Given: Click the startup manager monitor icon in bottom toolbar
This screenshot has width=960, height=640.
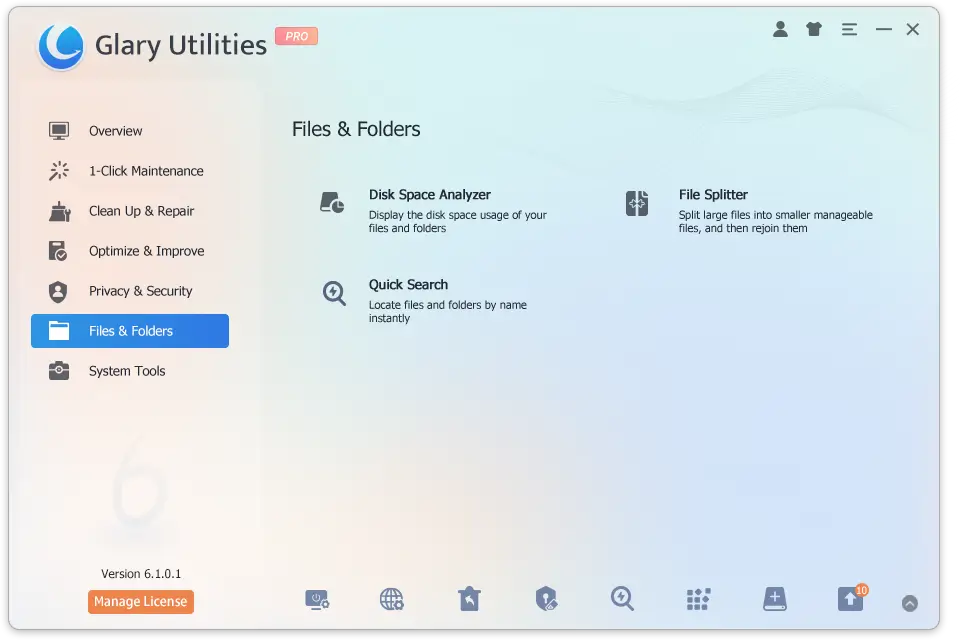Looking at the screenshot, I should [318, 599].
